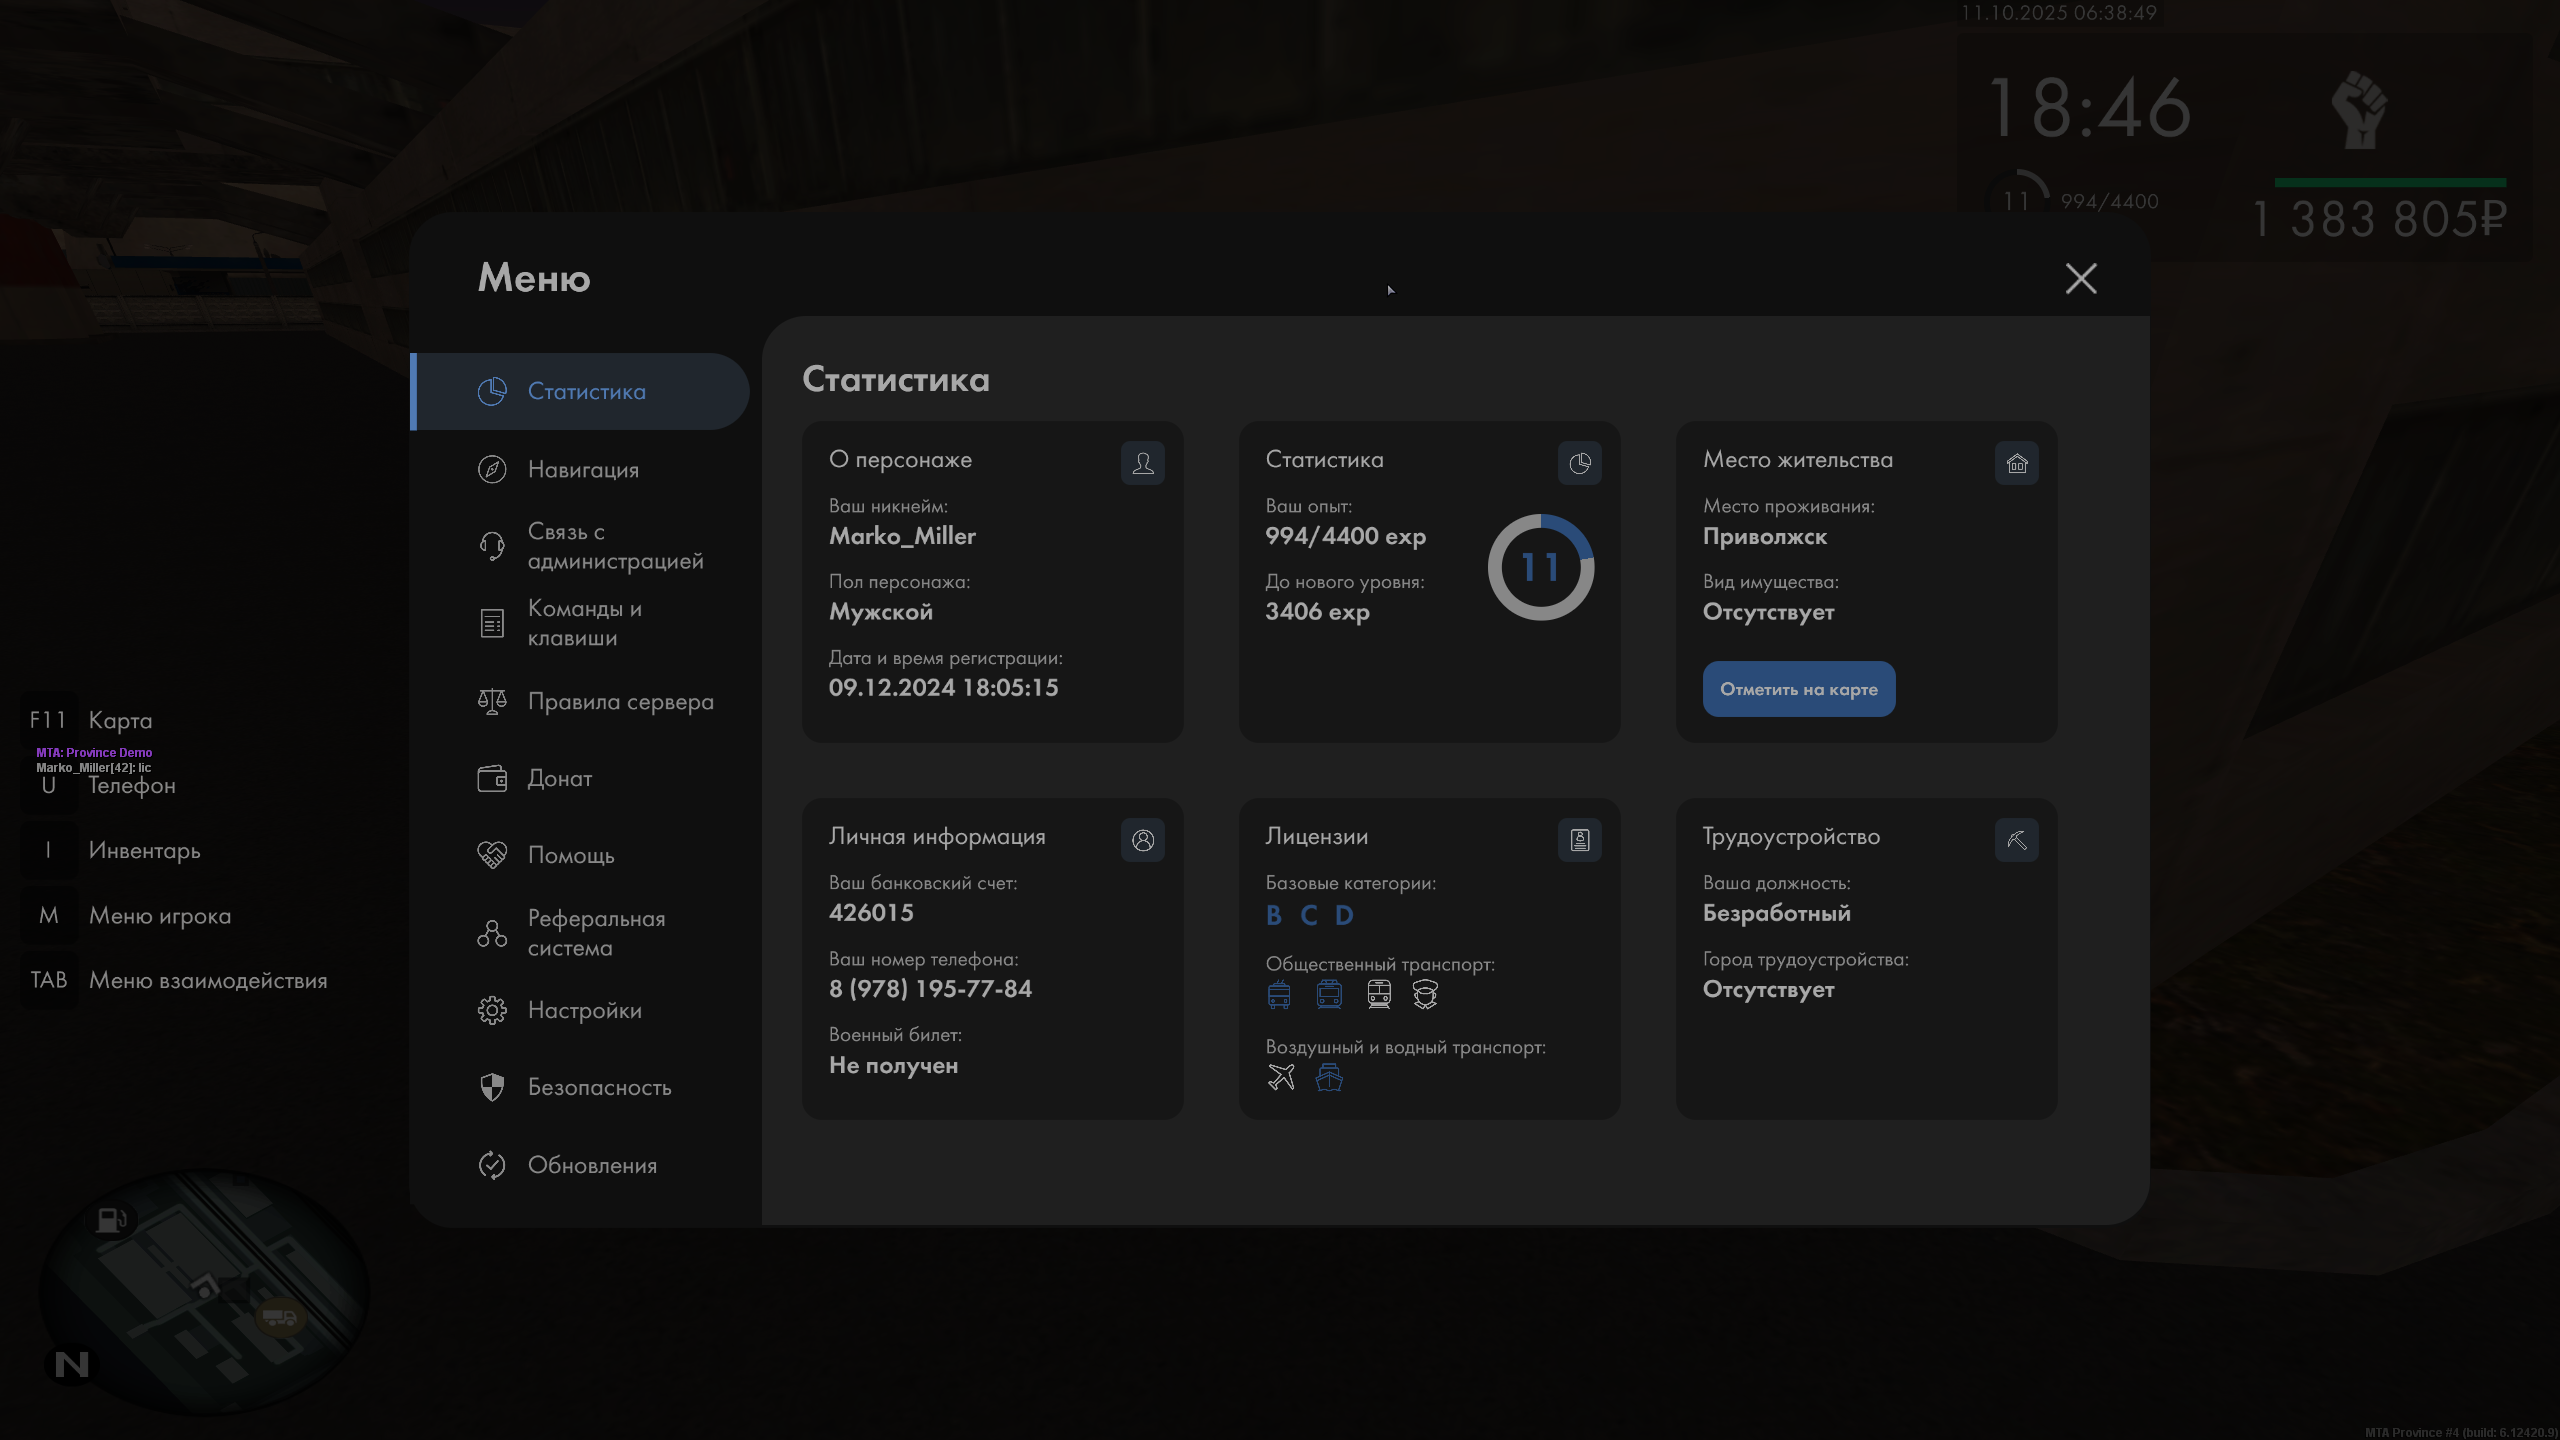Open the Донат menu item
The width and height of the screenshot is (2560, 1440).
(559, 778)
